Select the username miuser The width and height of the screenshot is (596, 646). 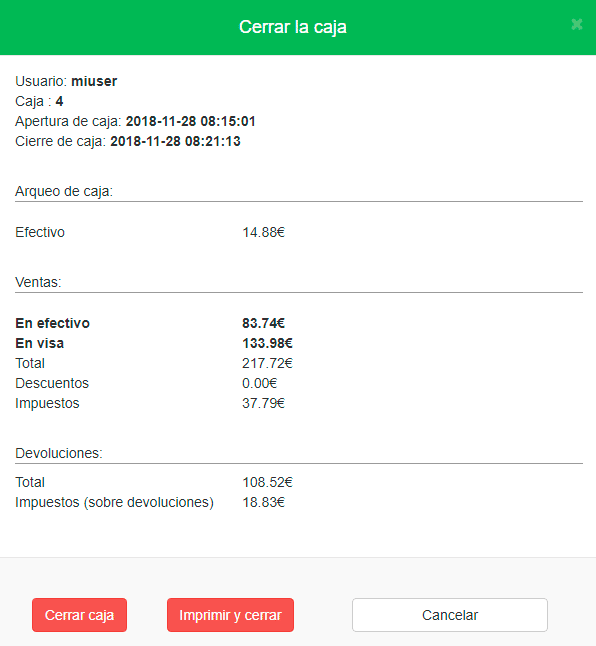[x=94, y=81]
